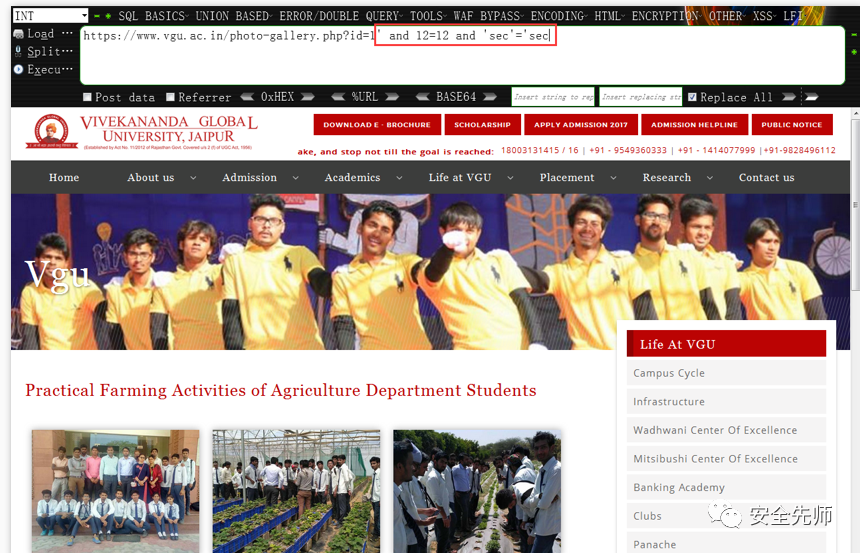Open the XSS dropdown menu
Image resolution: width=860 pixels, height=553 pixels.
[764, 16]
